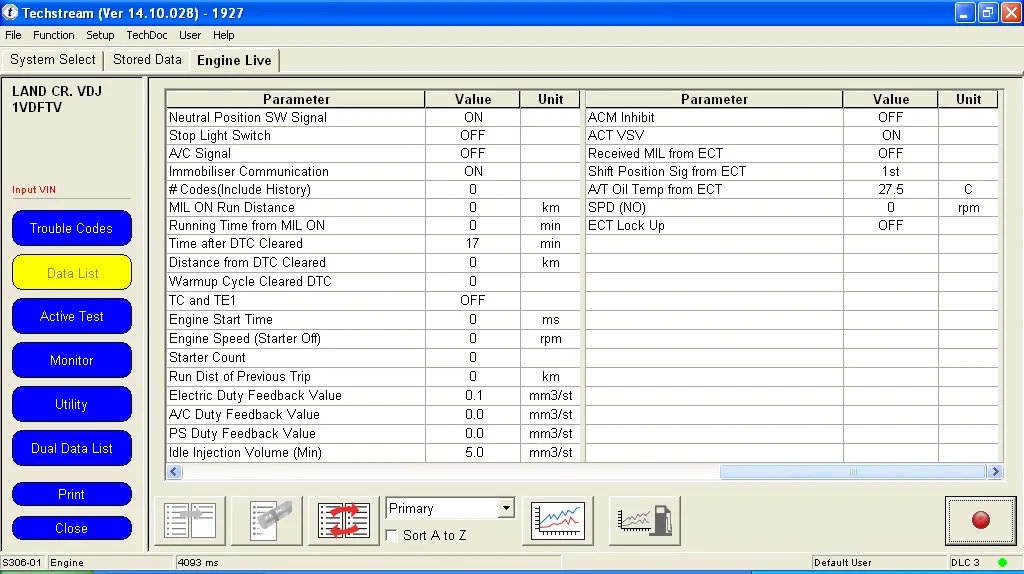The height and width of the screenshot is (574, 1024).
Task: Switch to the System Select tab
Action: click(53, 59)
